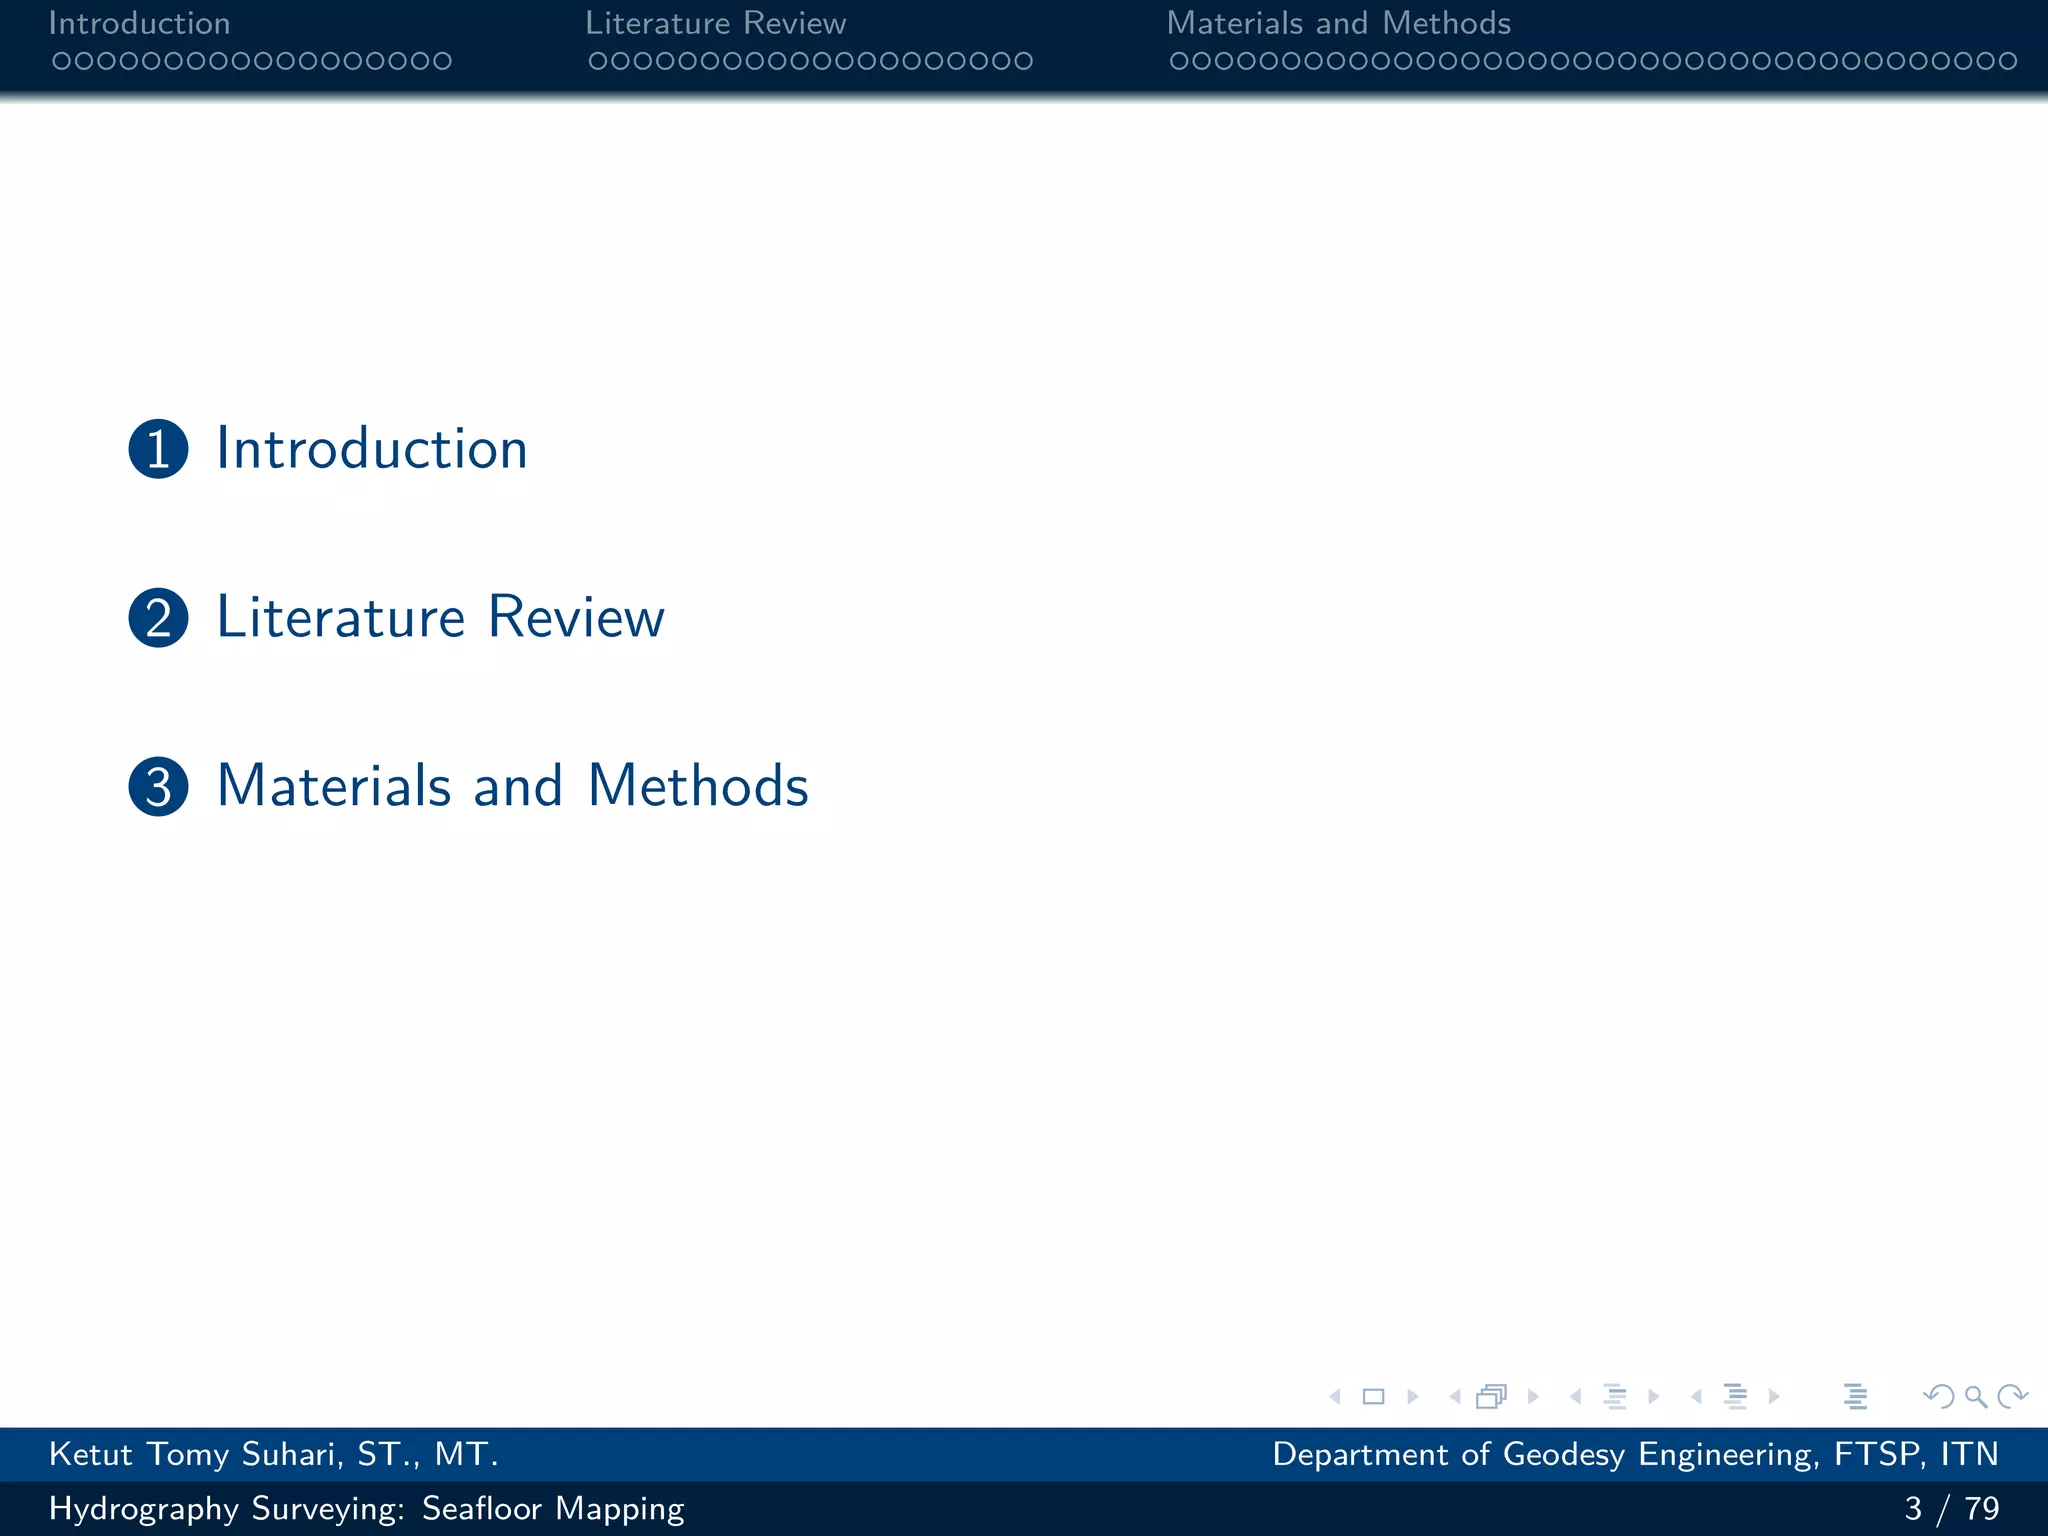This screenshot has height=1536, width=2048.
Task: Open Introduction section from header bar
Action: (x=139, y=23)
